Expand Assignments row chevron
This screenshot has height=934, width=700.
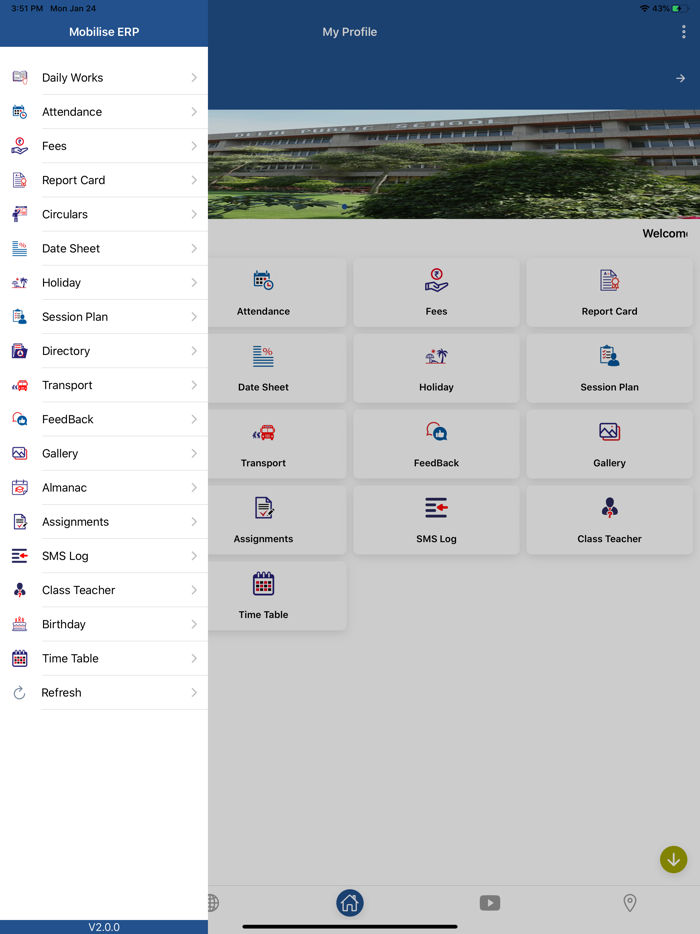point(194,522)
